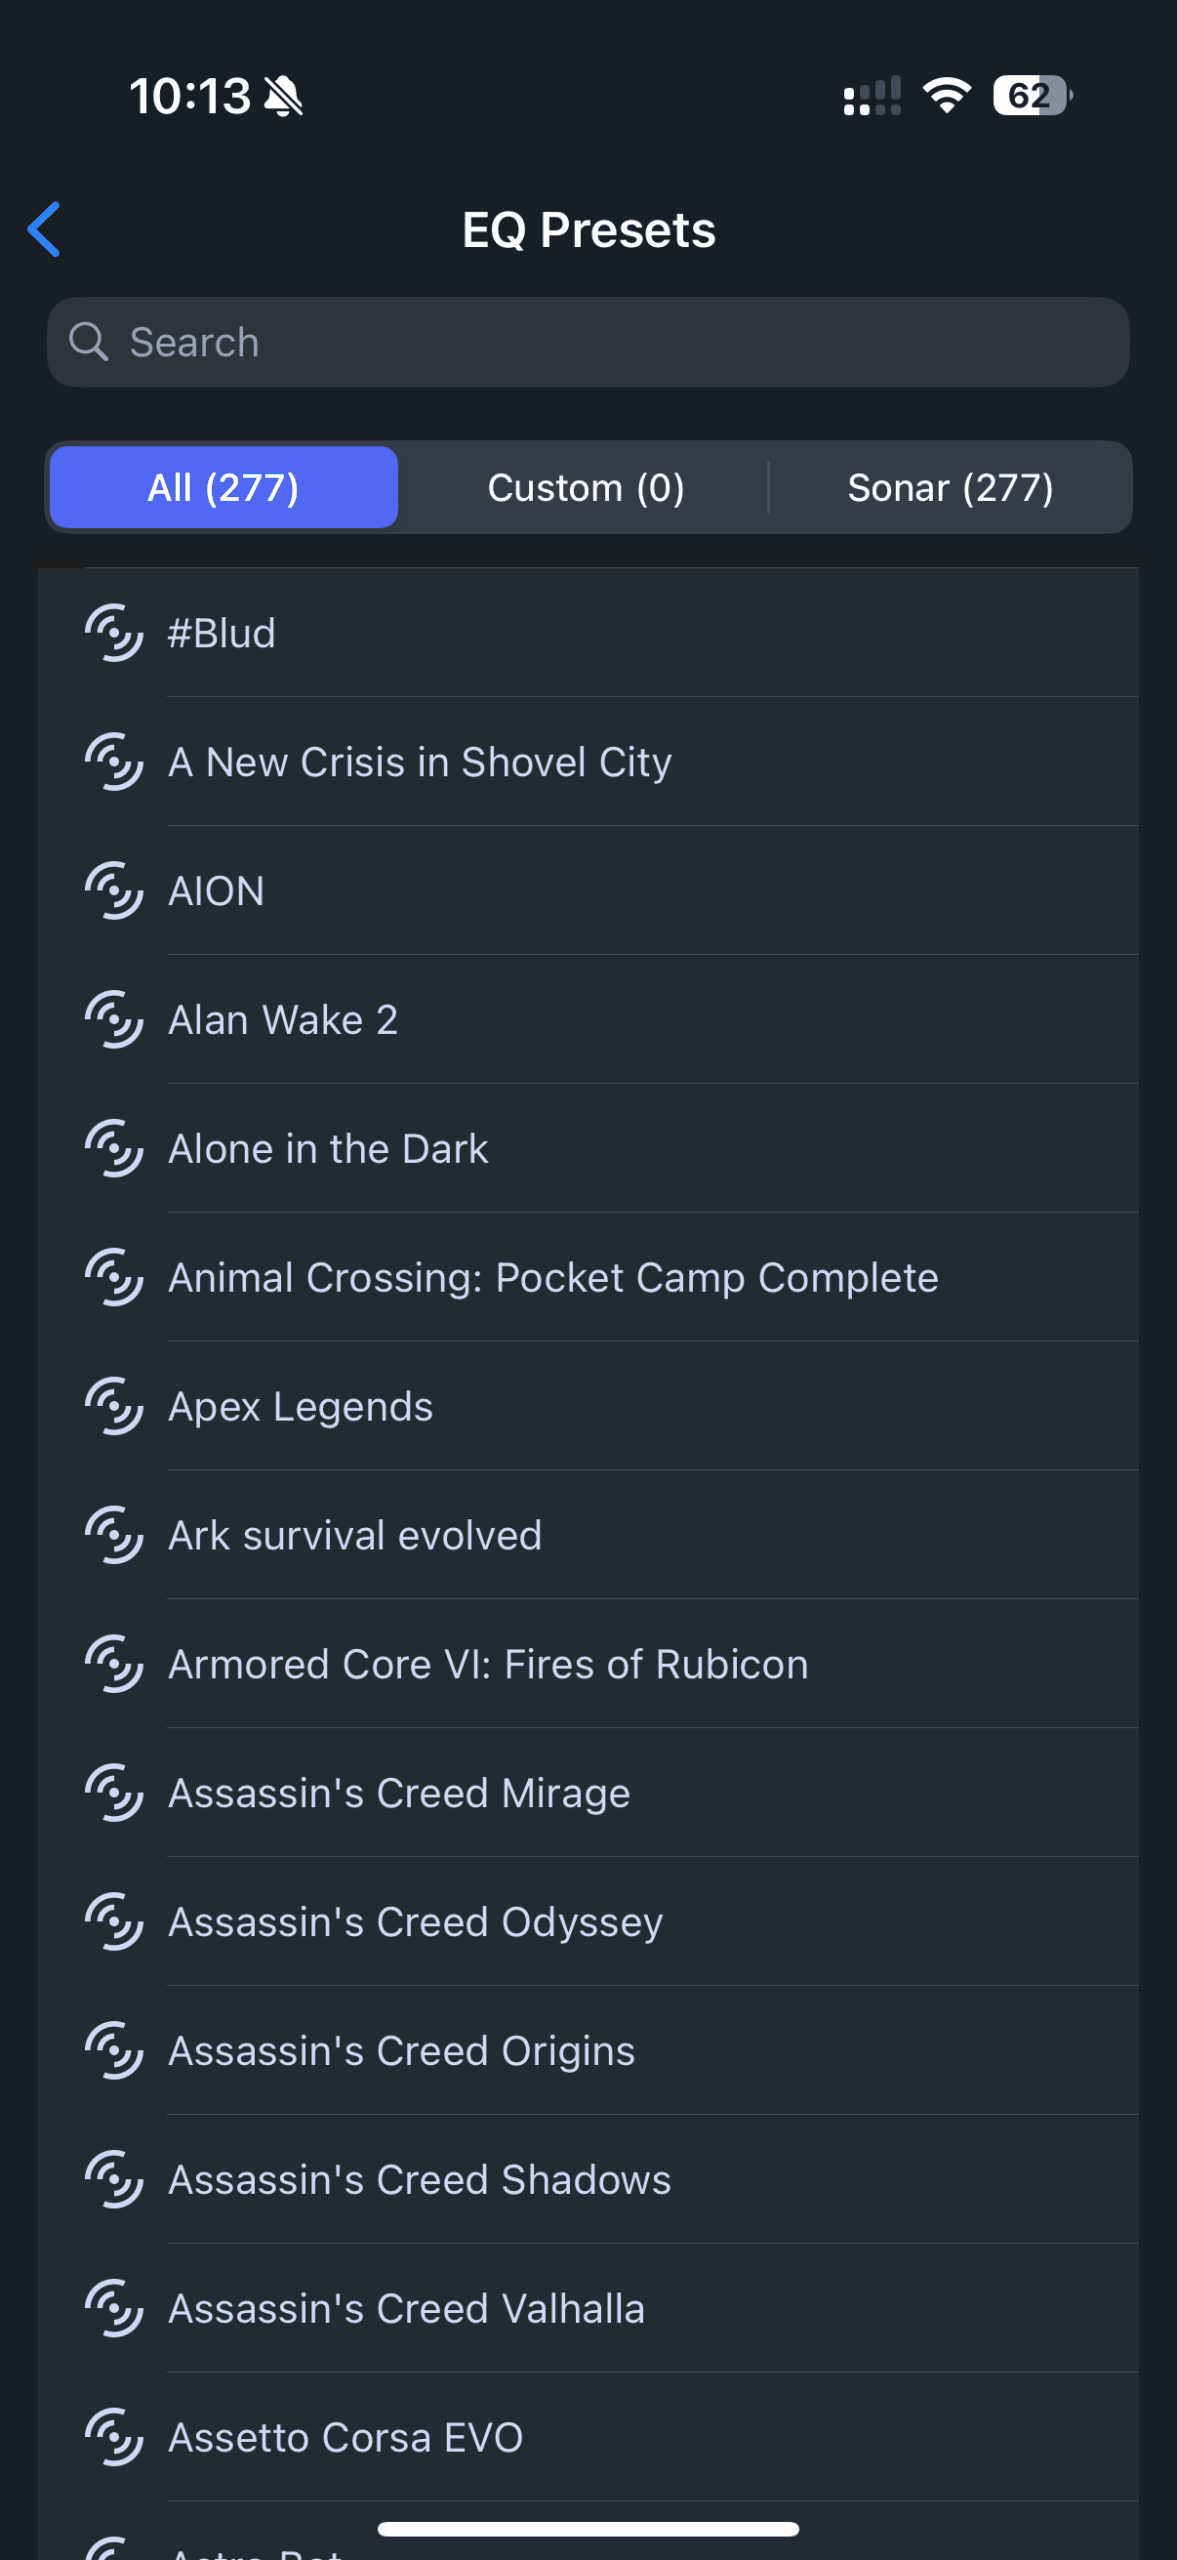Choose the Alone in the Dark preset
The width and height of the screenshot is (1177, 2560).
pos(588,1149)
